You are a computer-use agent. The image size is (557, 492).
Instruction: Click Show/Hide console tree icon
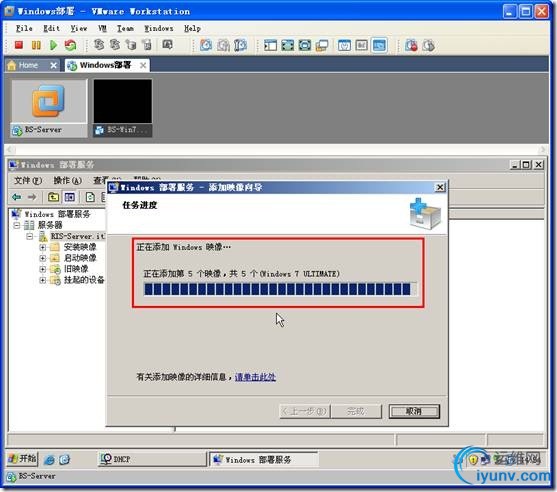coord(70,196)
